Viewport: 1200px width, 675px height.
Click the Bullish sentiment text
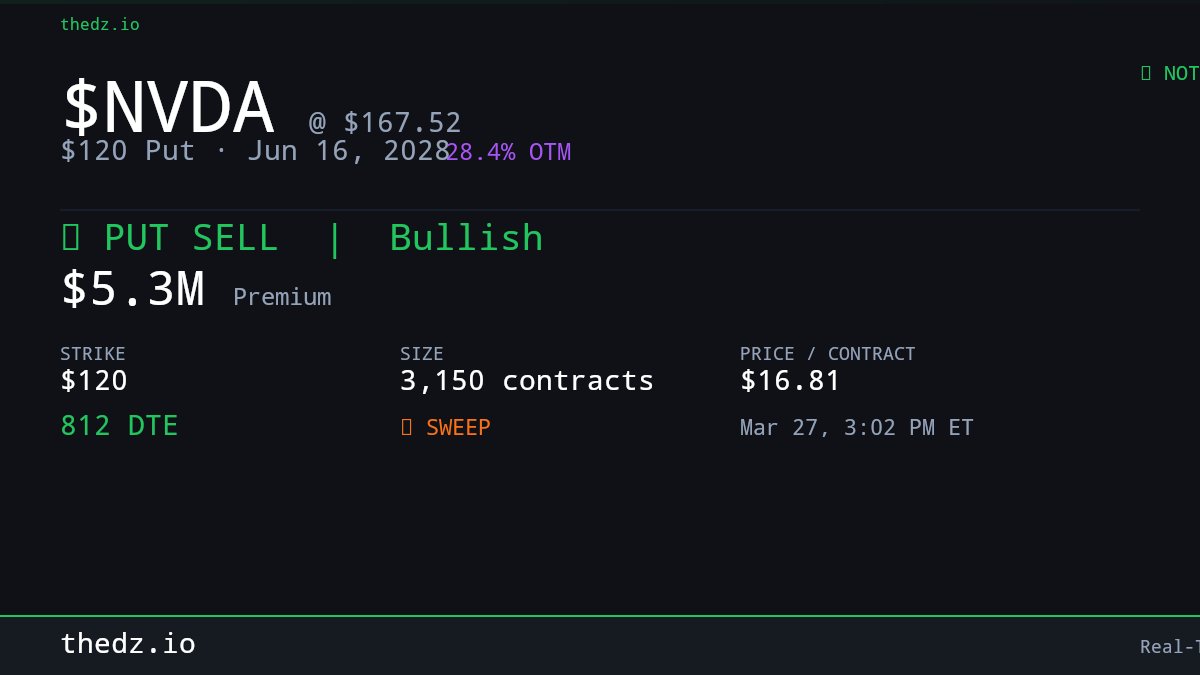coord(466,238)
